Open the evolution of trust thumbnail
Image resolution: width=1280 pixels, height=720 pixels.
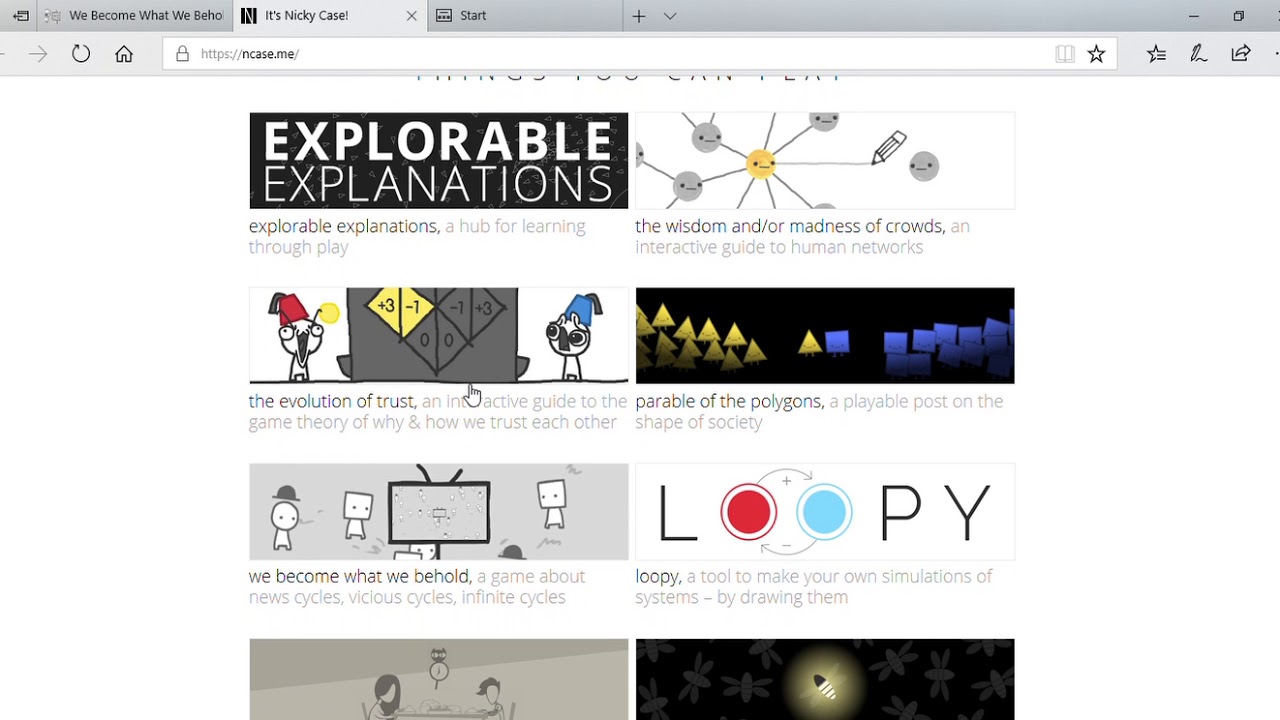[439, 335]
